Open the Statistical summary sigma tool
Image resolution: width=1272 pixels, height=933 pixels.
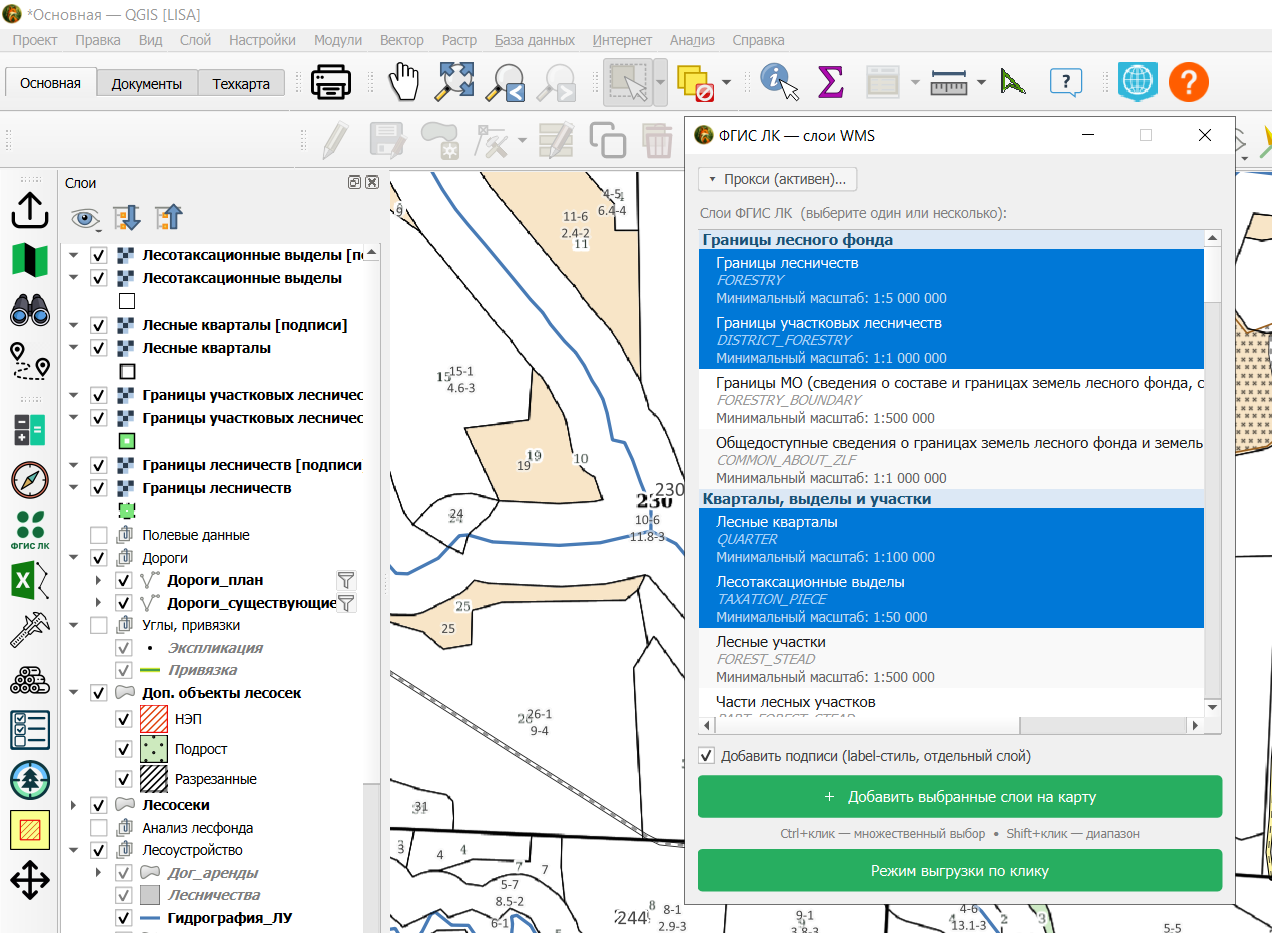click(x=830, y=82)
